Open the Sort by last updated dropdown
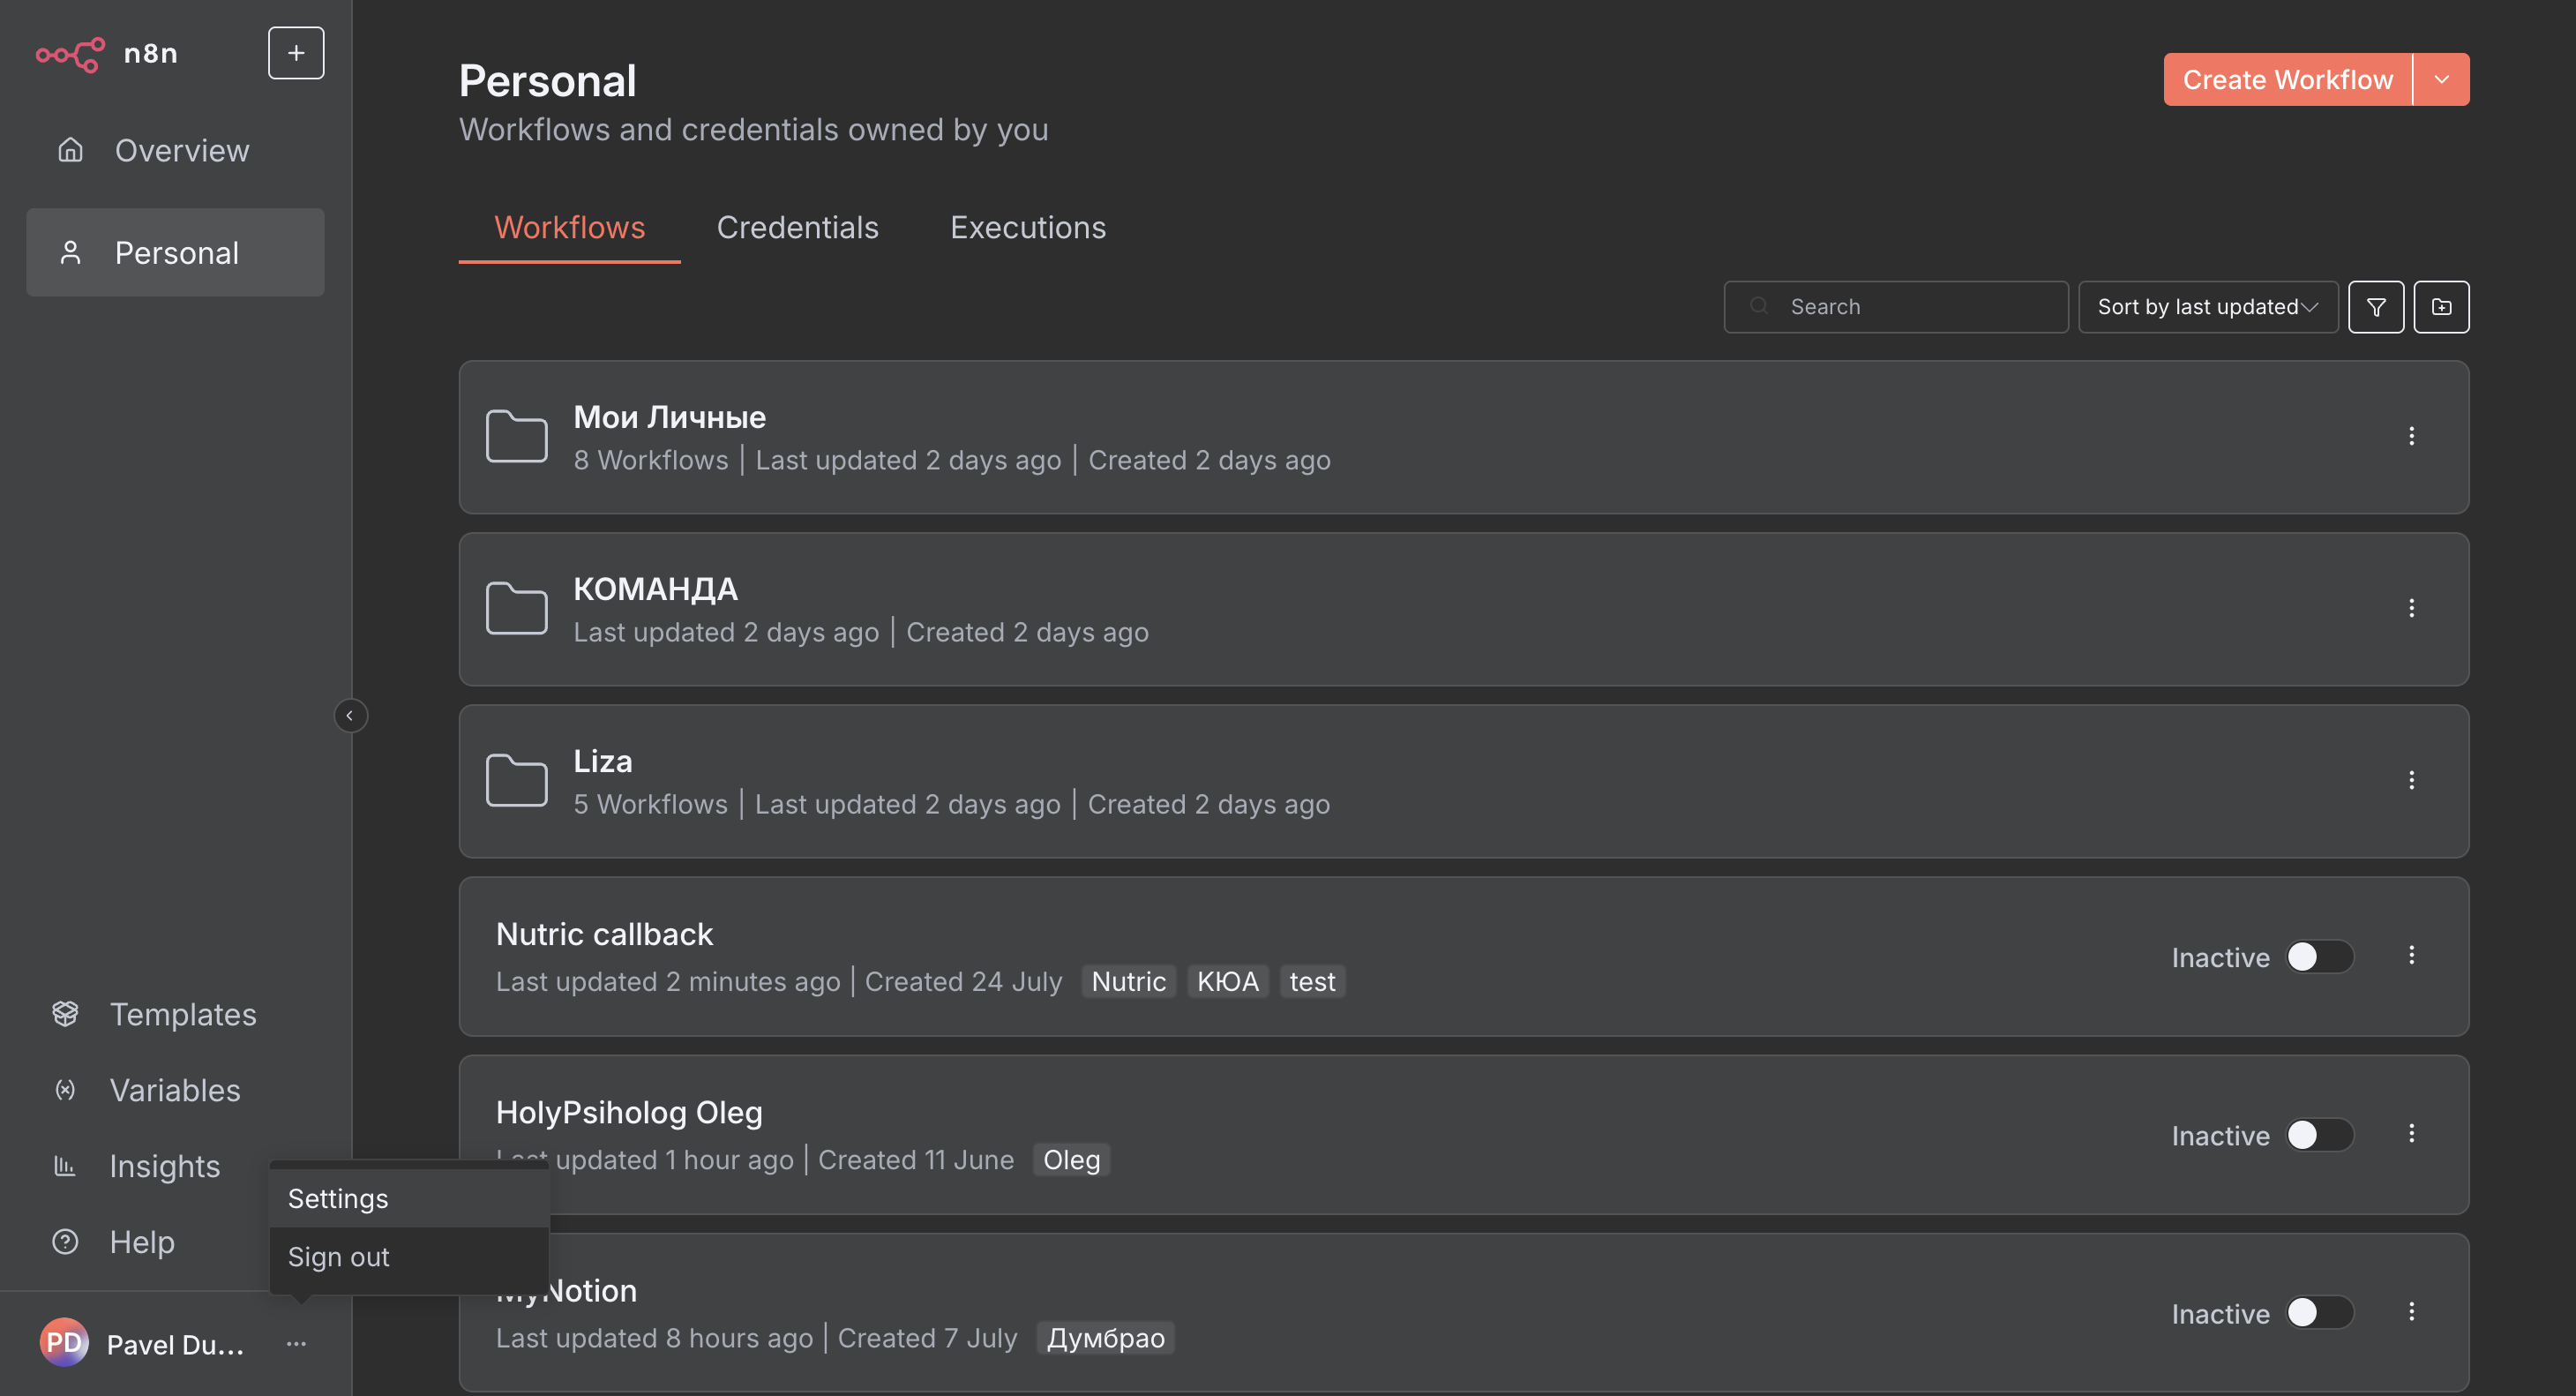This screenshot has height=1396, width=2576. pyautogui.click(x=2207, y=307)
